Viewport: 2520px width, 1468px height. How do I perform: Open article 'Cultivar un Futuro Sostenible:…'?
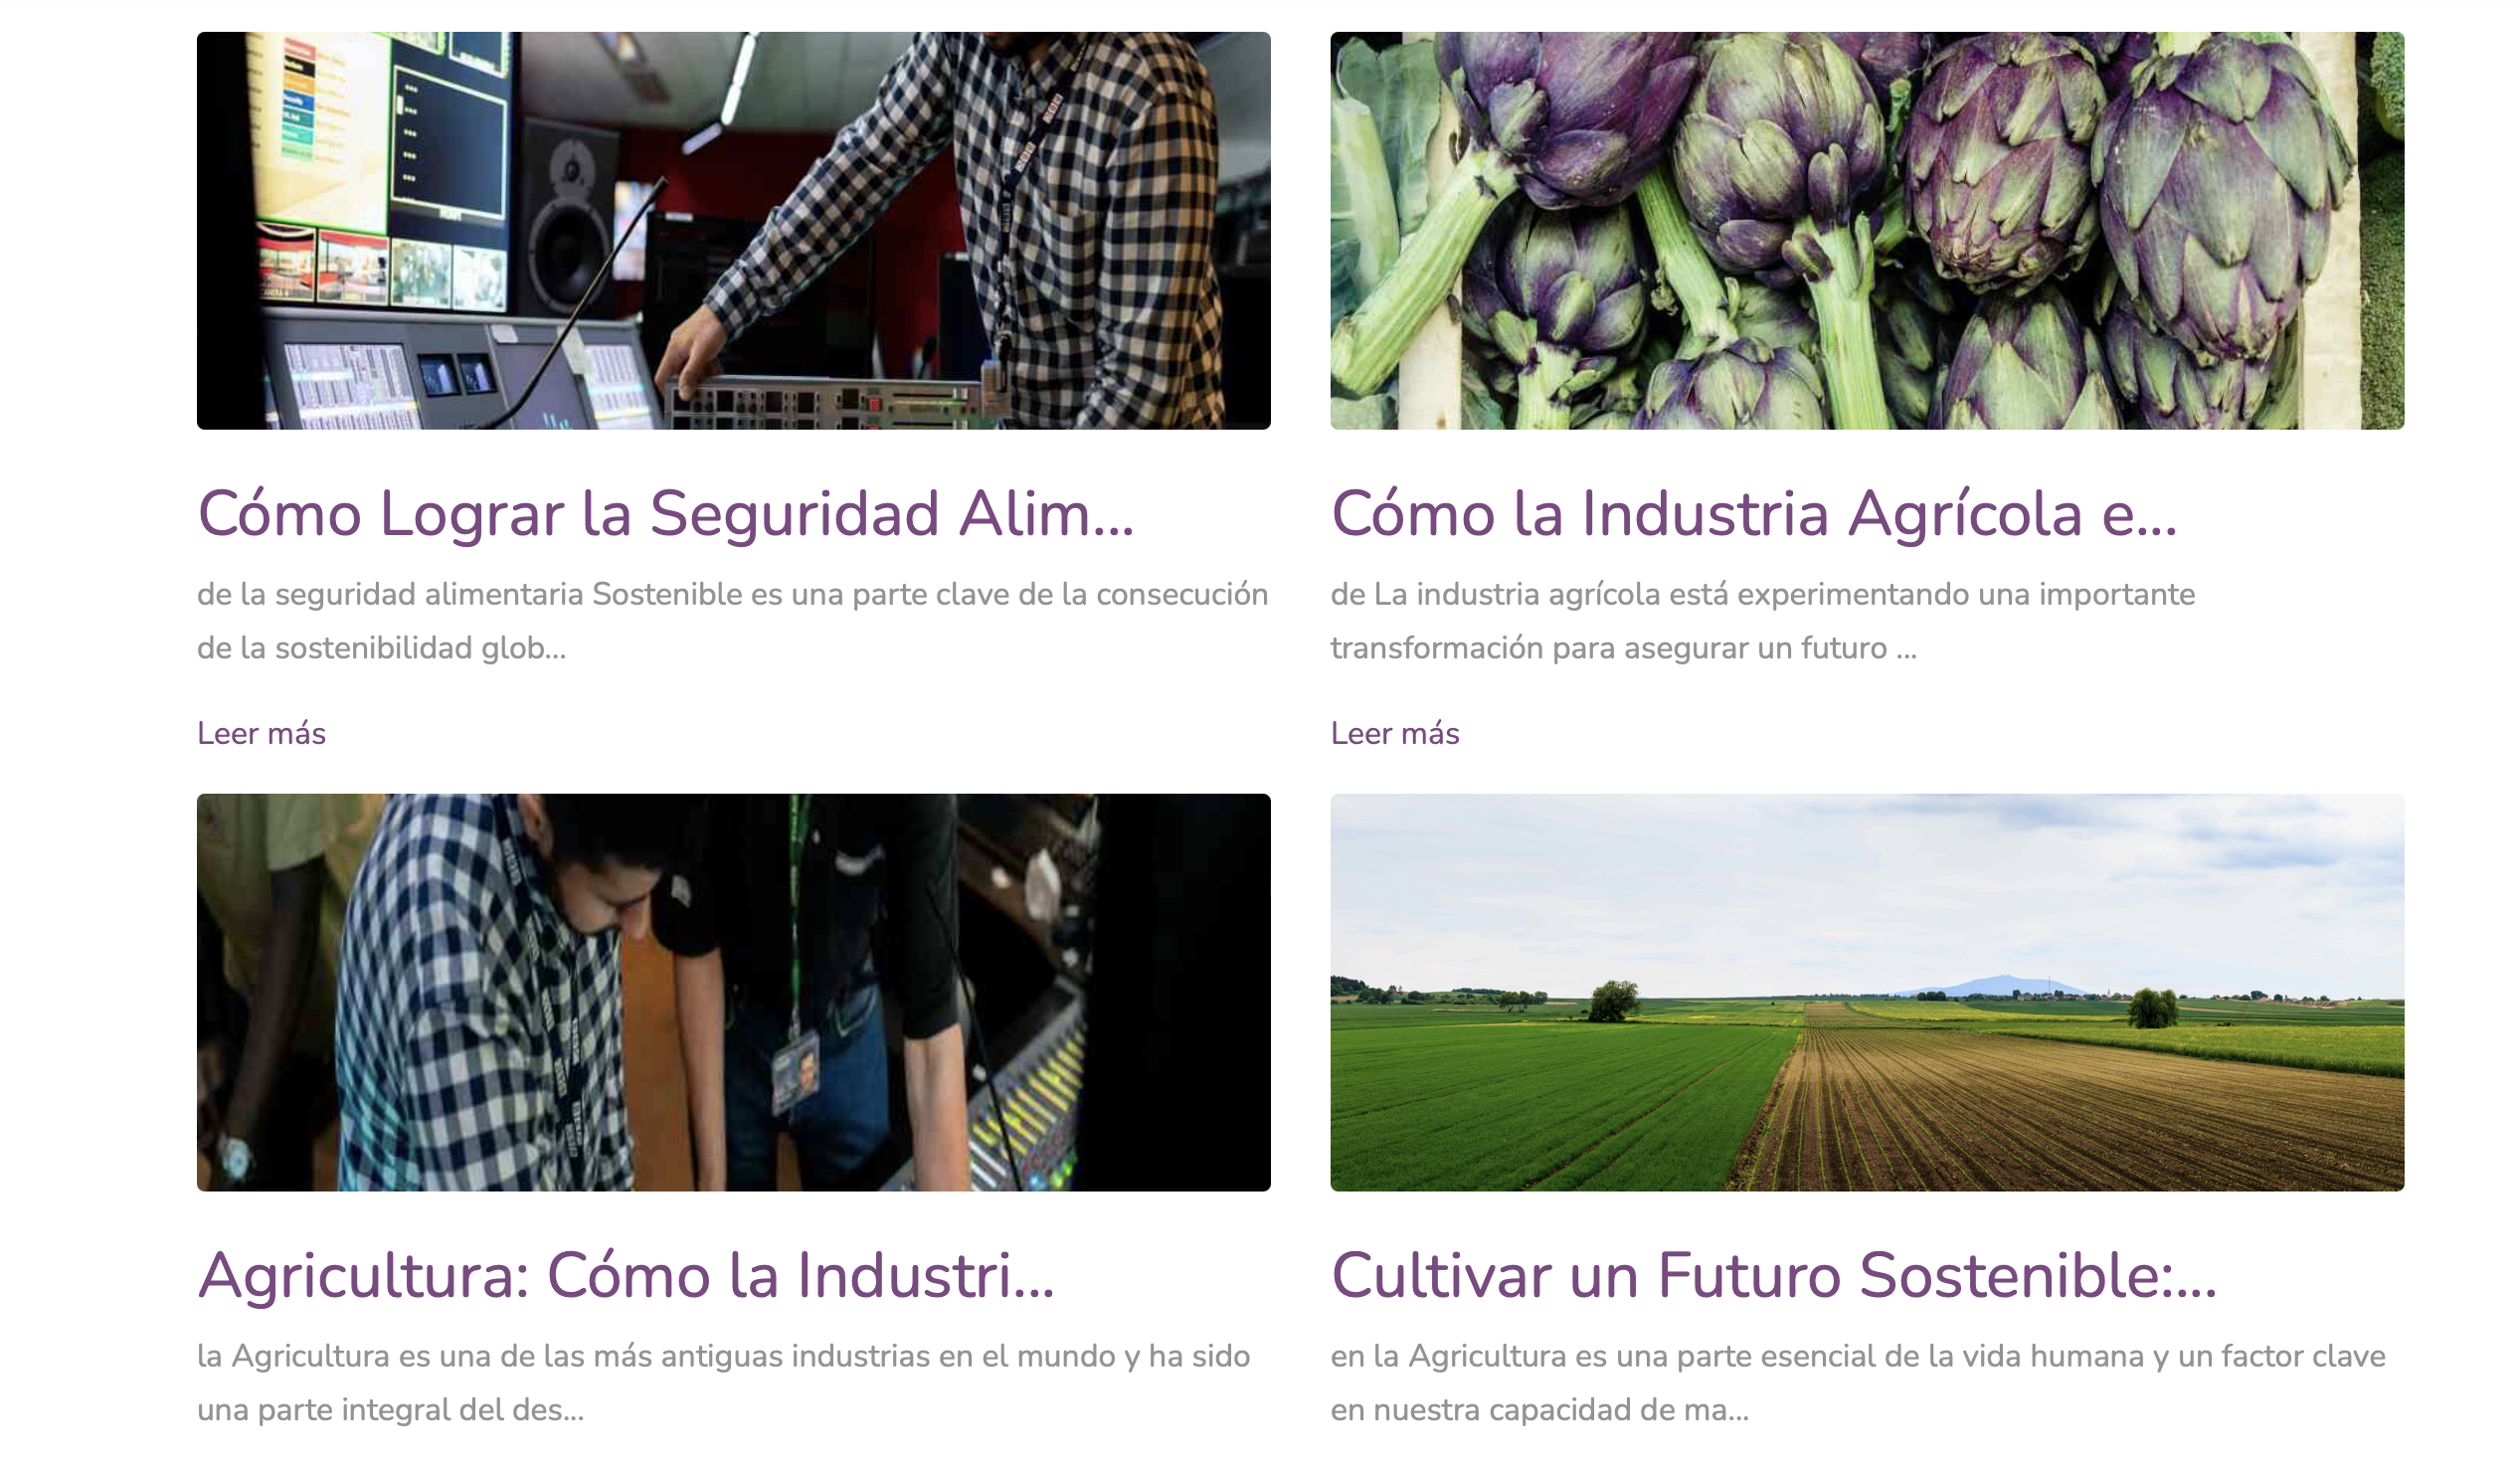(x=1774, y=1276)
